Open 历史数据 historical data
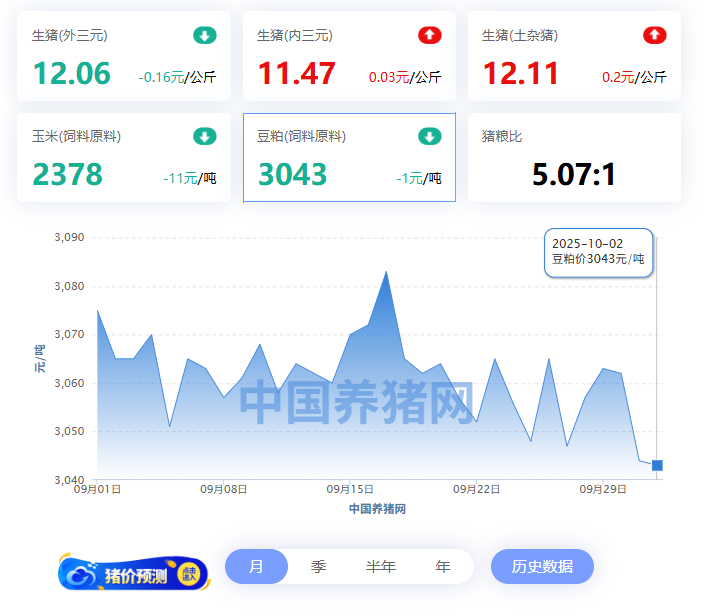Screen dimensions: 705x614 [x=542, y=567]
